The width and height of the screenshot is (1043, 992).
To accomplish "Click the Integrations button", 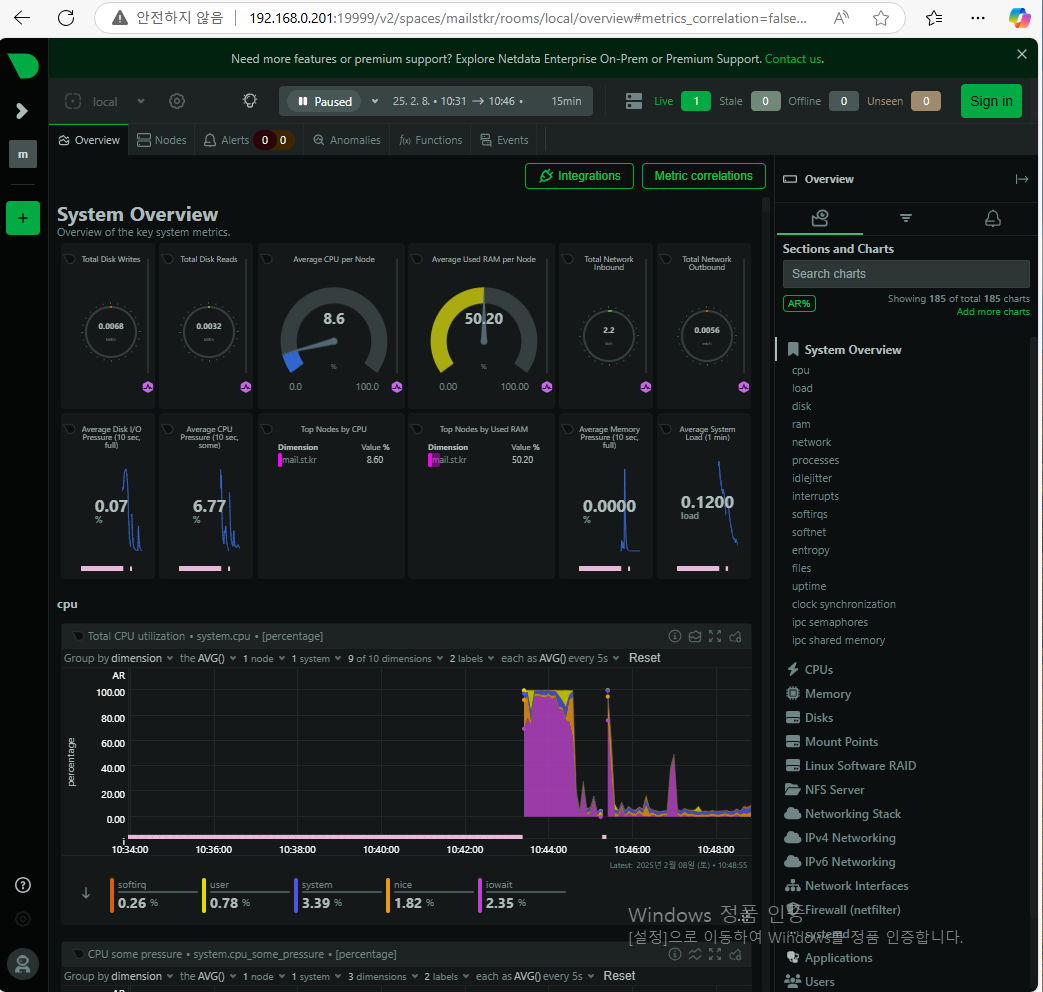I will click(x=579, y=176).
